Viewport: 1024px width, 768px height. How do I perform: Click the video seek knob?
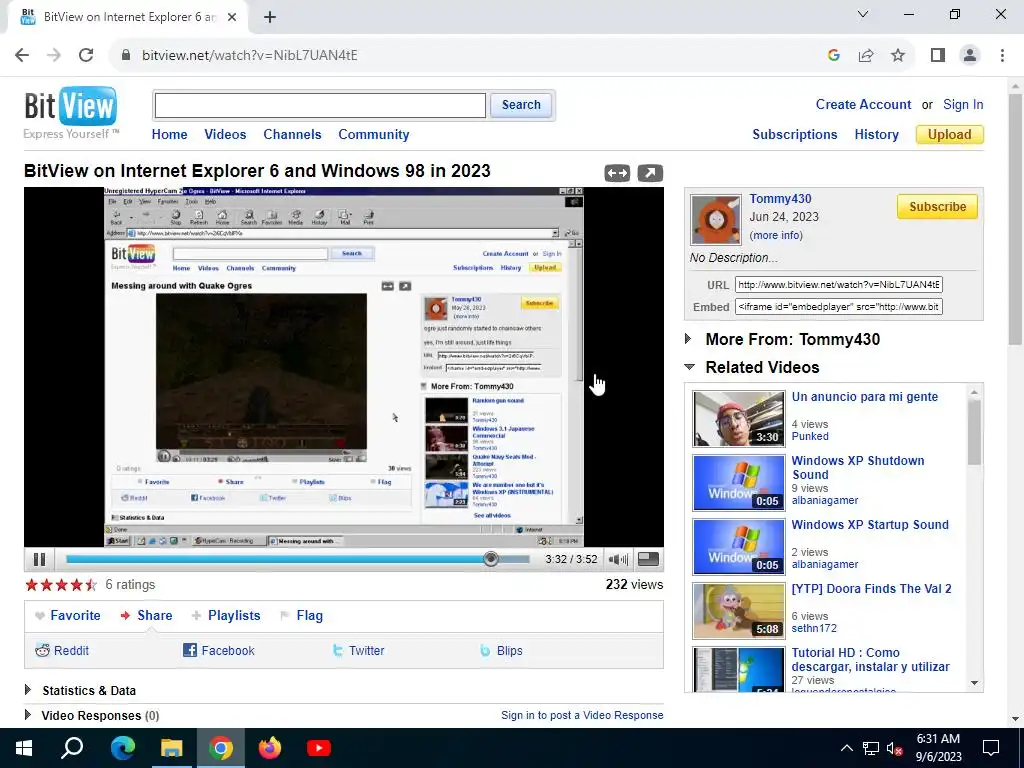(x=491, y=559)
